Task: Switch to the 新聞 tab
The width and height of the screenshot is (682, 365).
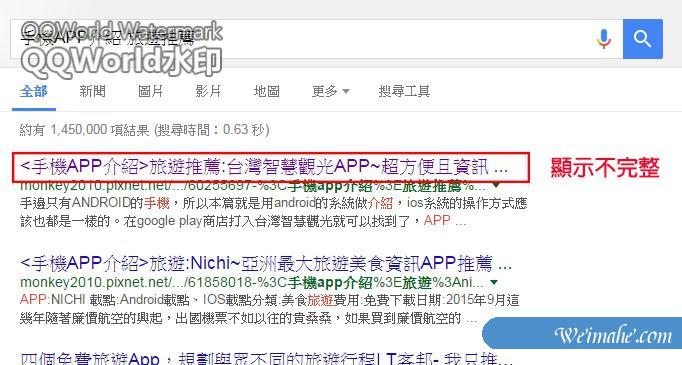Action: click(92, 91)
